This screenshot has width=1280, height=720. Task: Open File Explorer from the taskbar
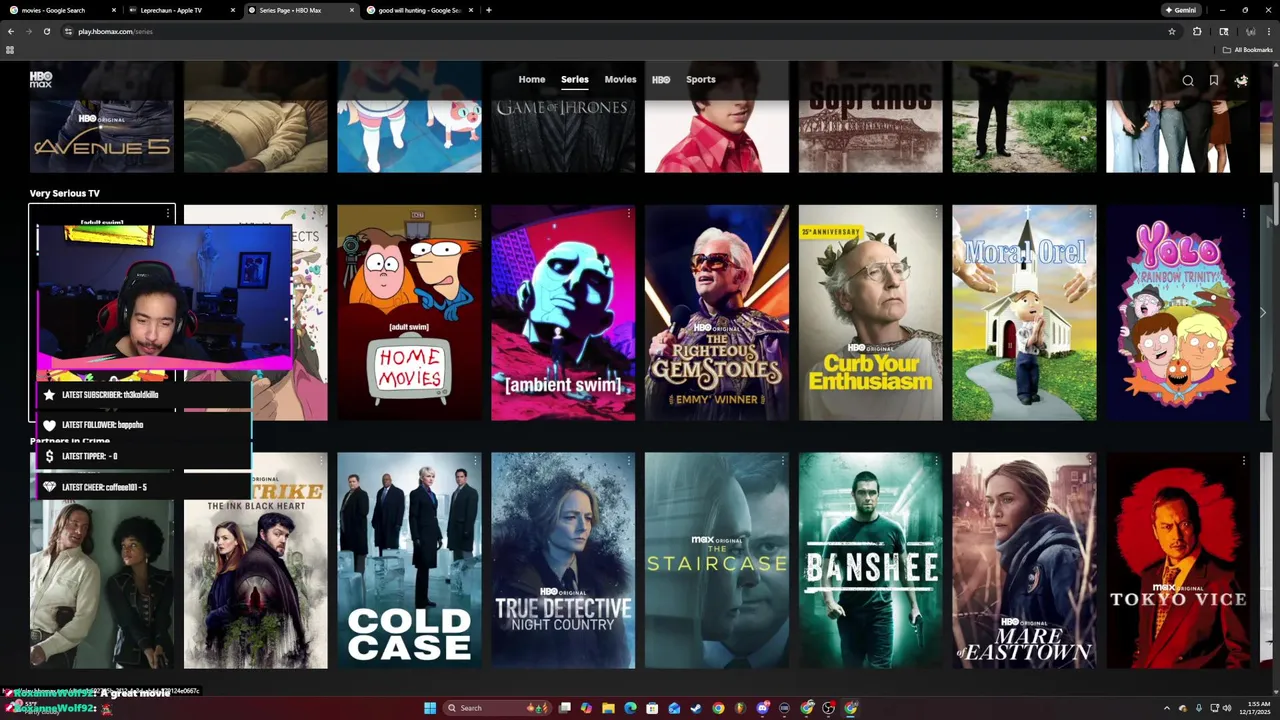[608, 708]
